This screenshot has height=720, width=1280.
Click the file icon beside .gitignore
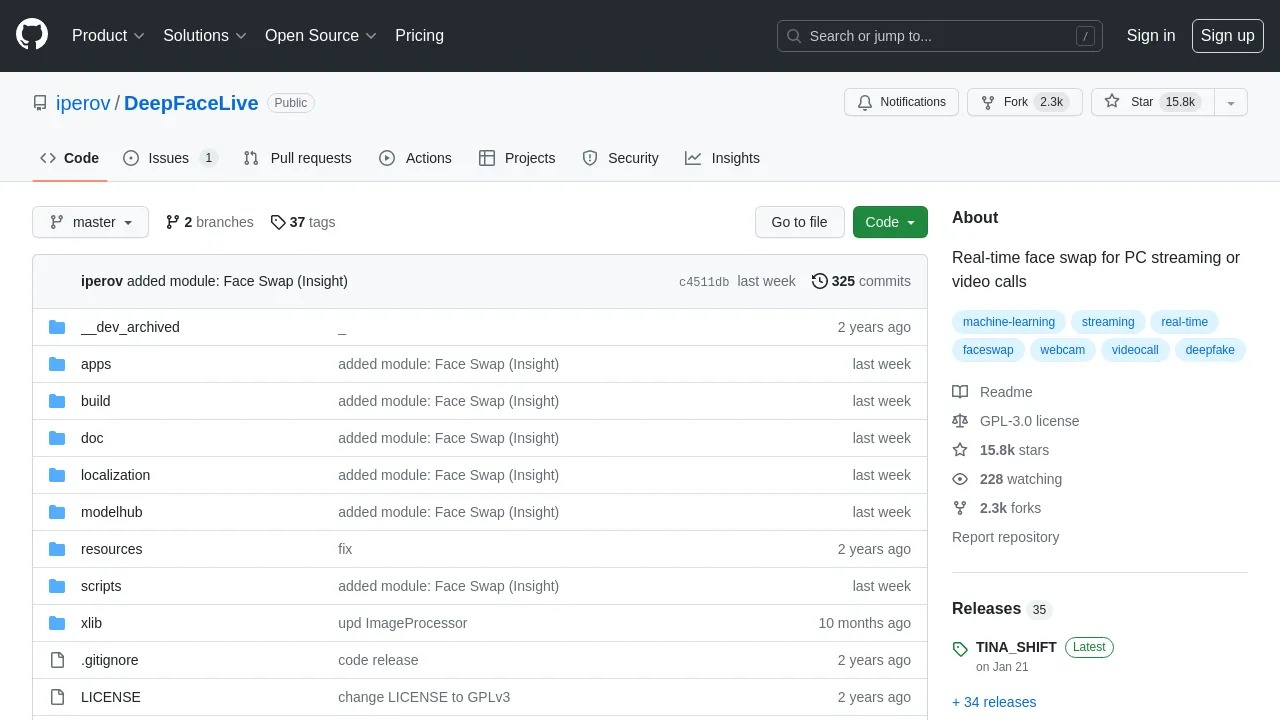(x=57, y=660)
